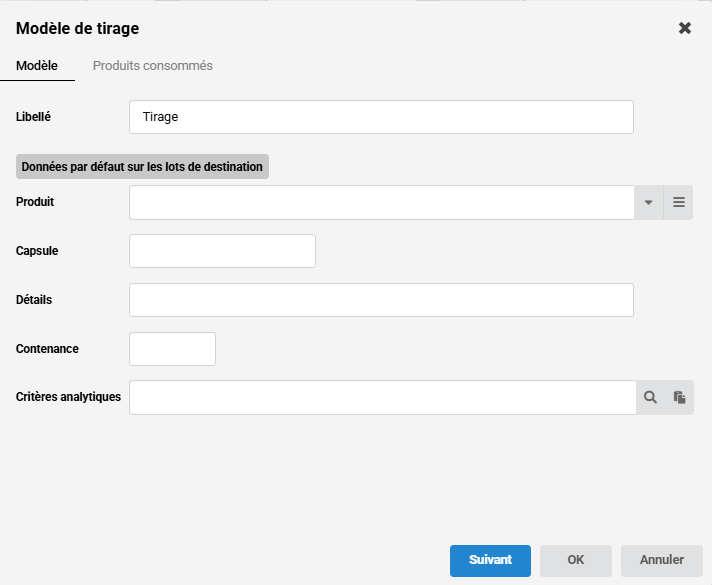Focus the Libellé field containing Tirage

pos(381,117)
